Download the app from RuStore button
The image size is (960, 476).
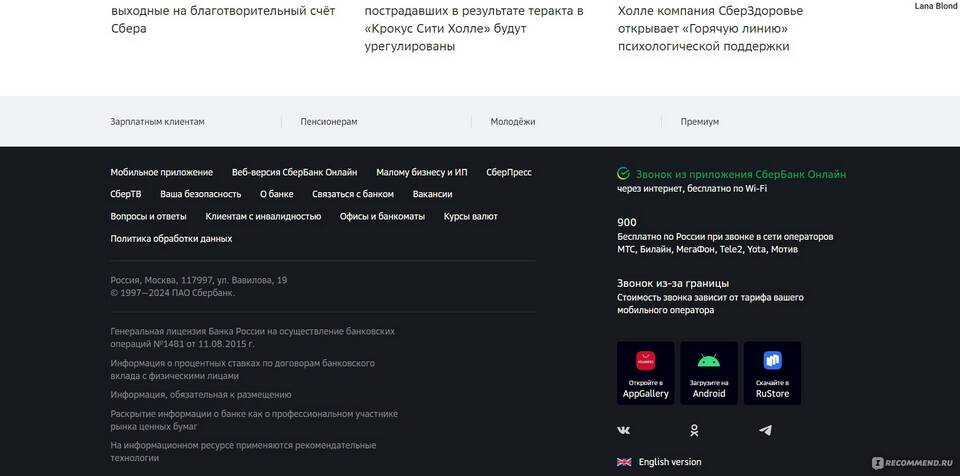(772, 373)
